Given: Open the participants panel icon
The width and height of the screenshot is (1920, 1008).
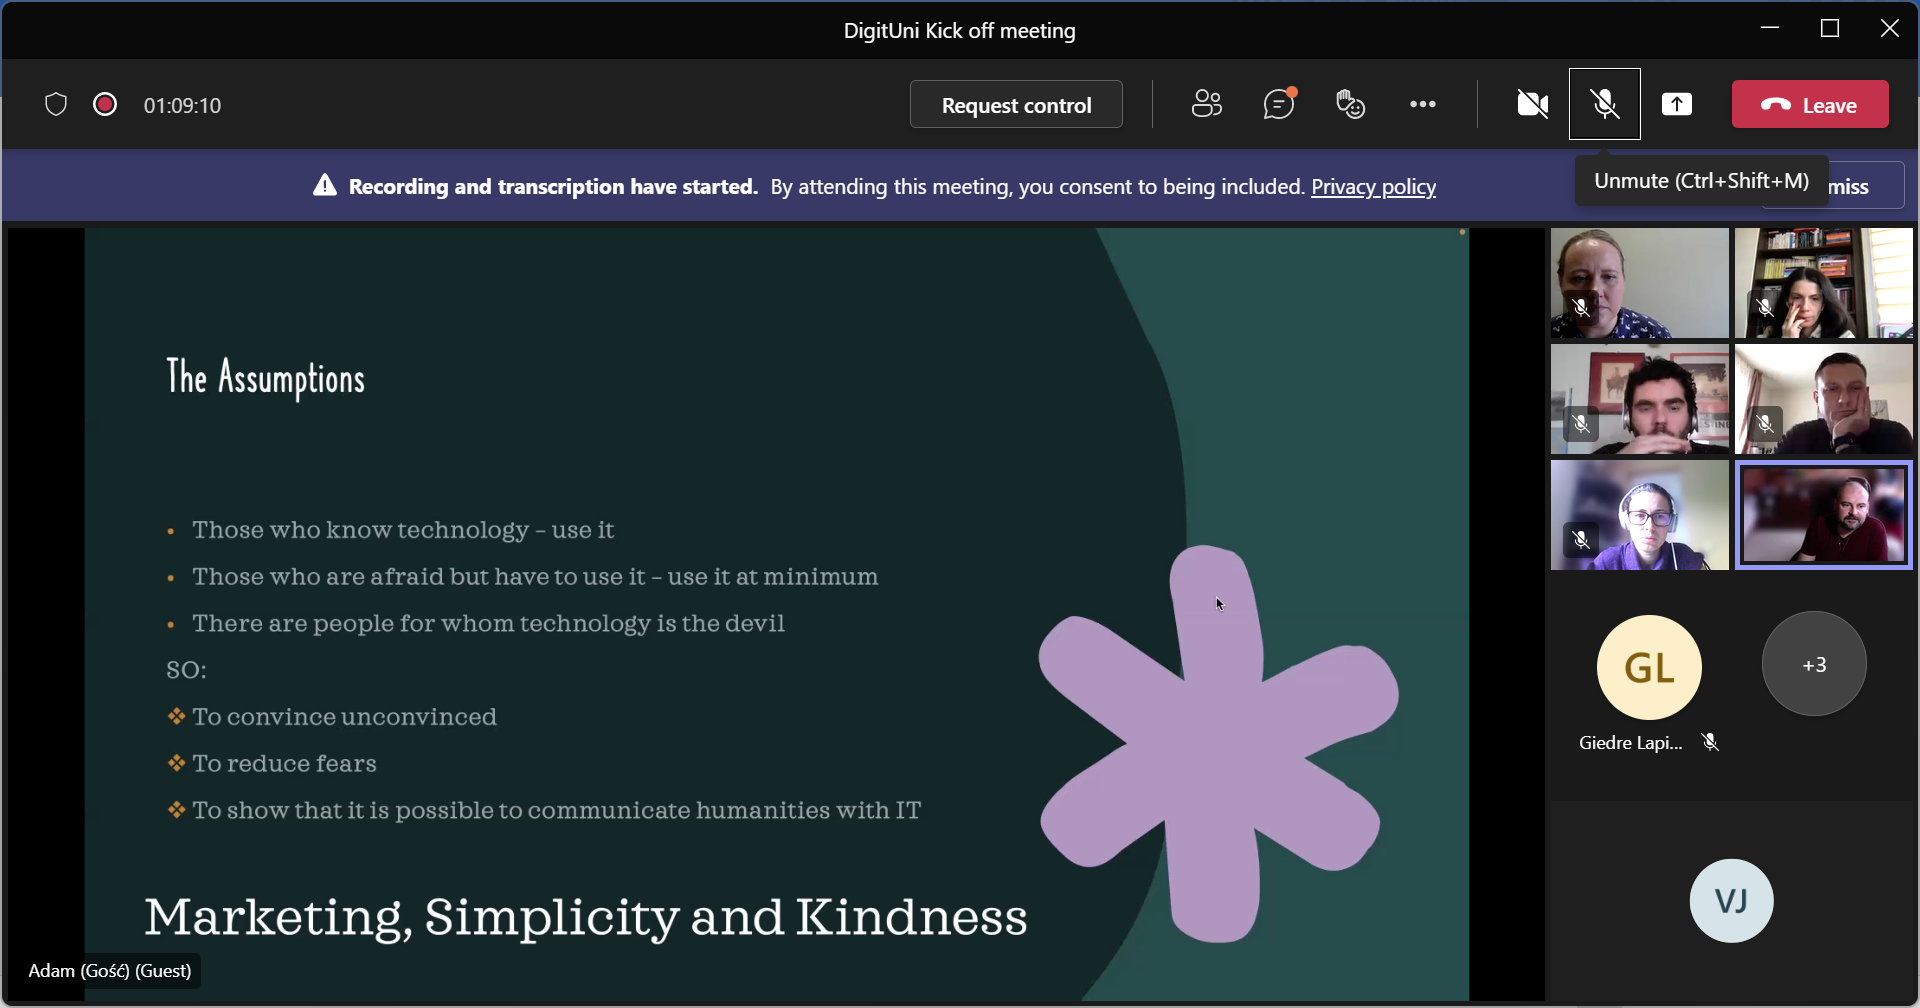Looking at the screenshot, I should coord(1207,104).
